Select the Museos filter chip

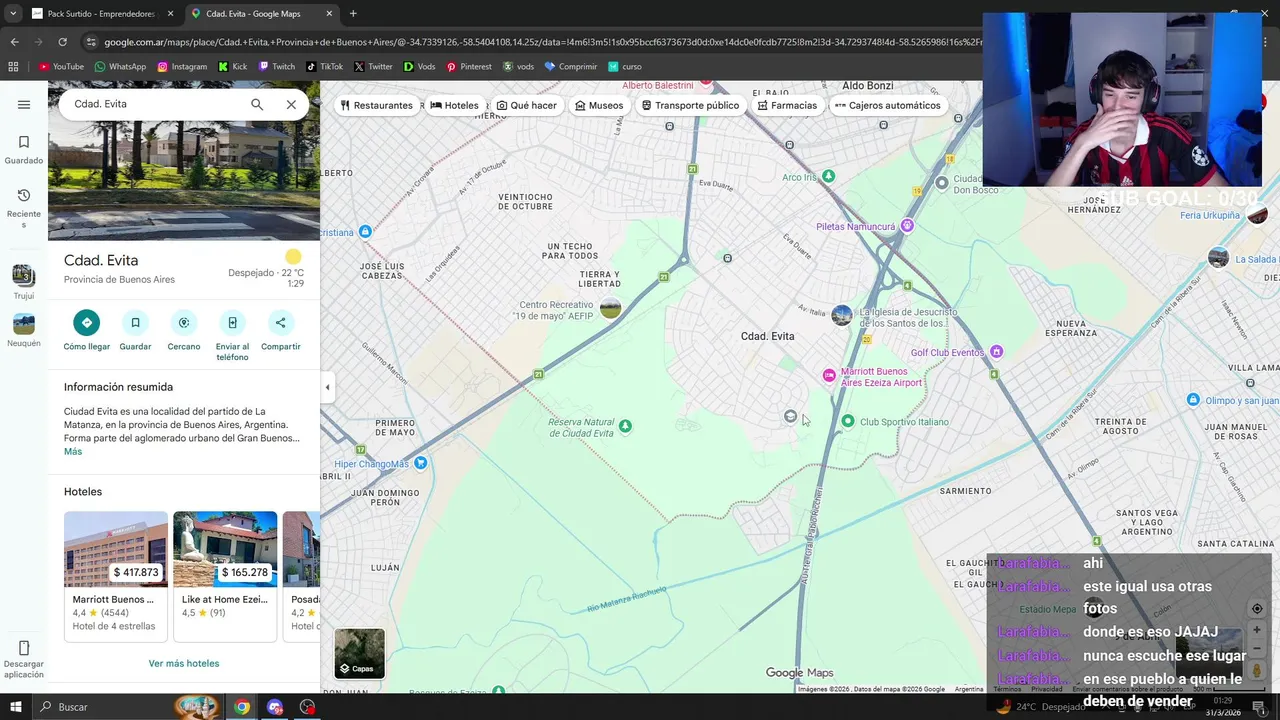click(x=599, y=105)
